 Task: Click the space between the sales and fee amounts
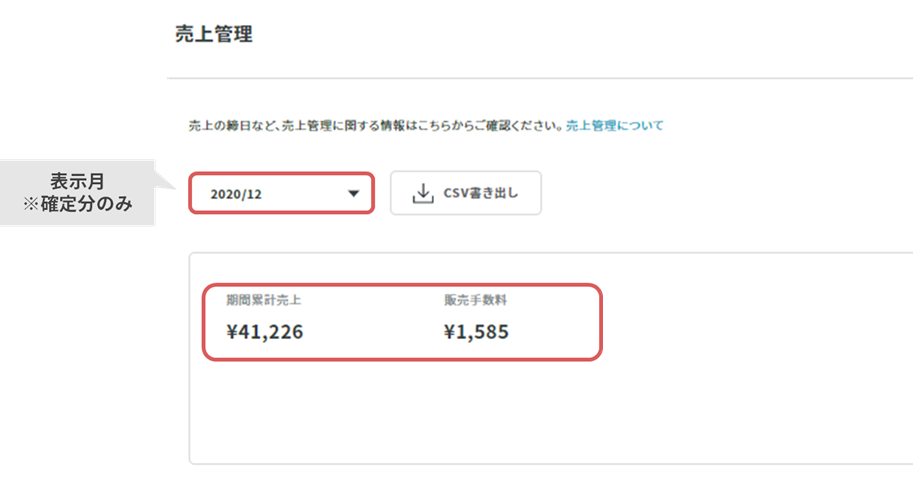click(373, 331)
